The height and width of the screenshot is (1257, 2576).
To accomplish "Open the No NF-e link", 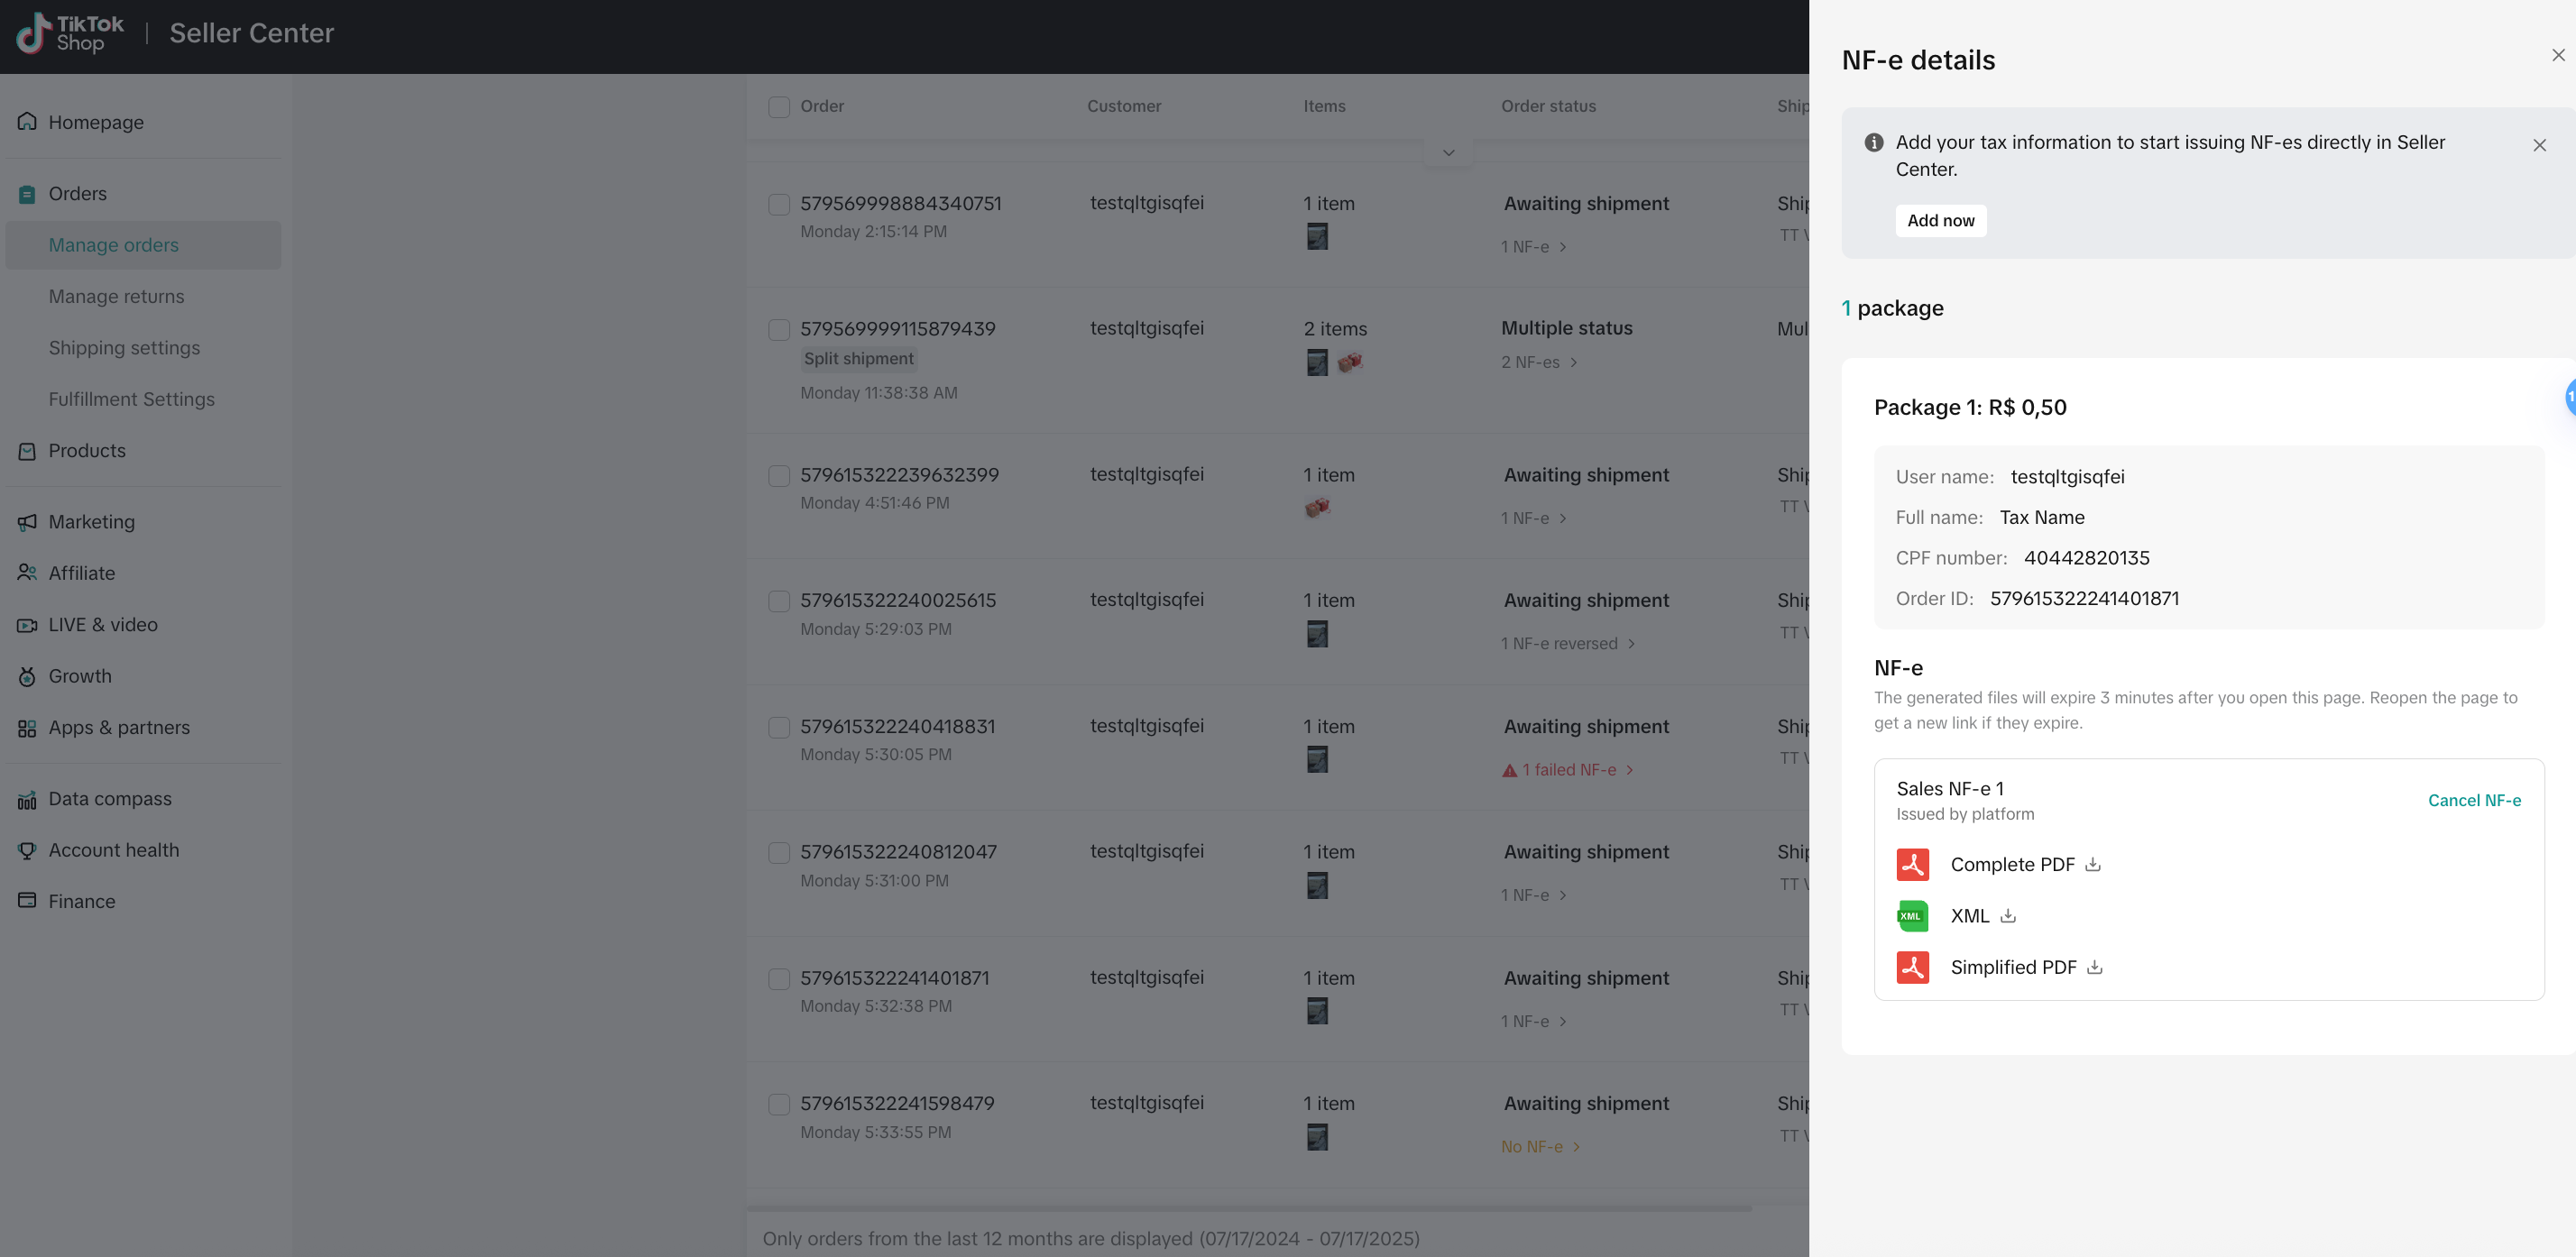I will 1540,1147.
